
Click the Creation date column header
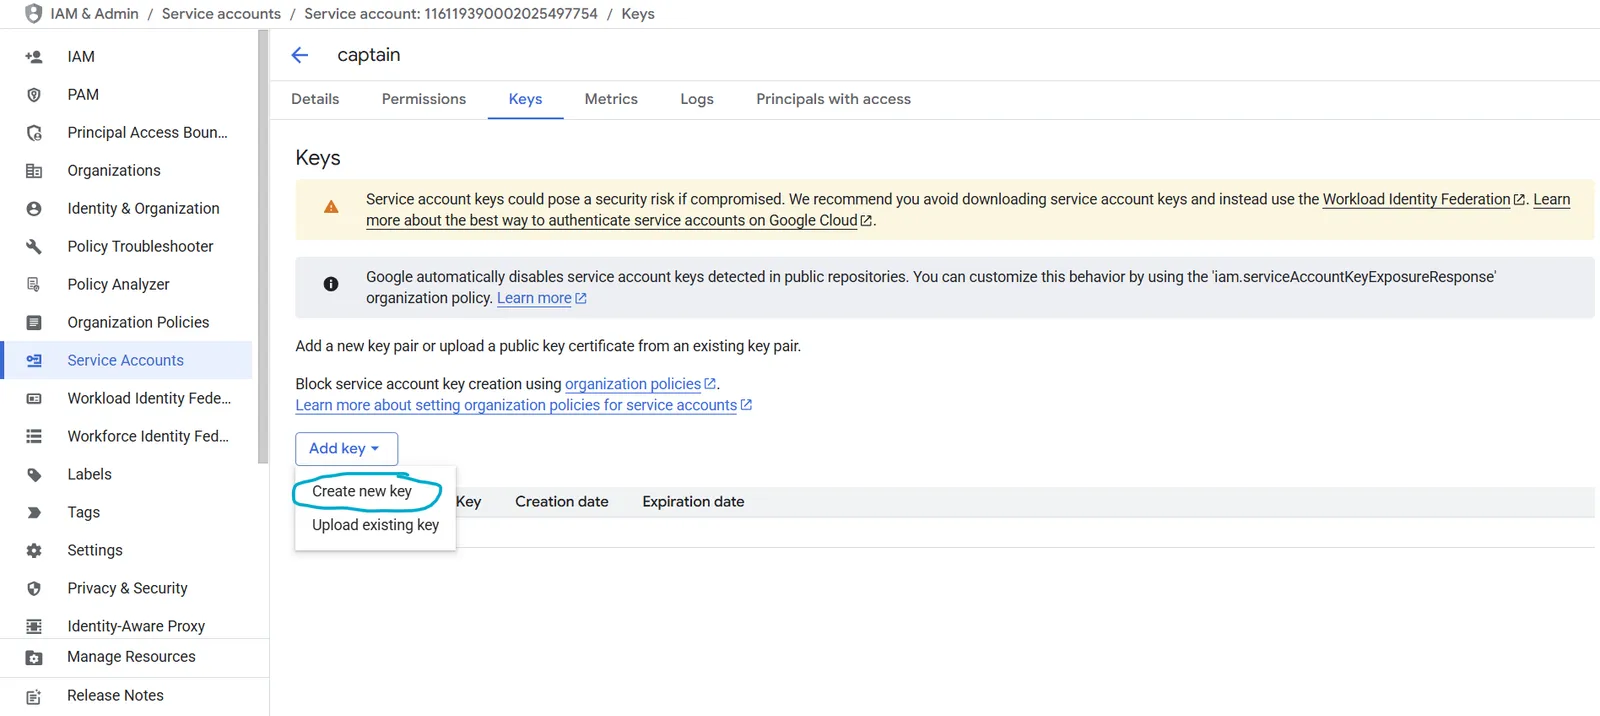pos(562,502)
